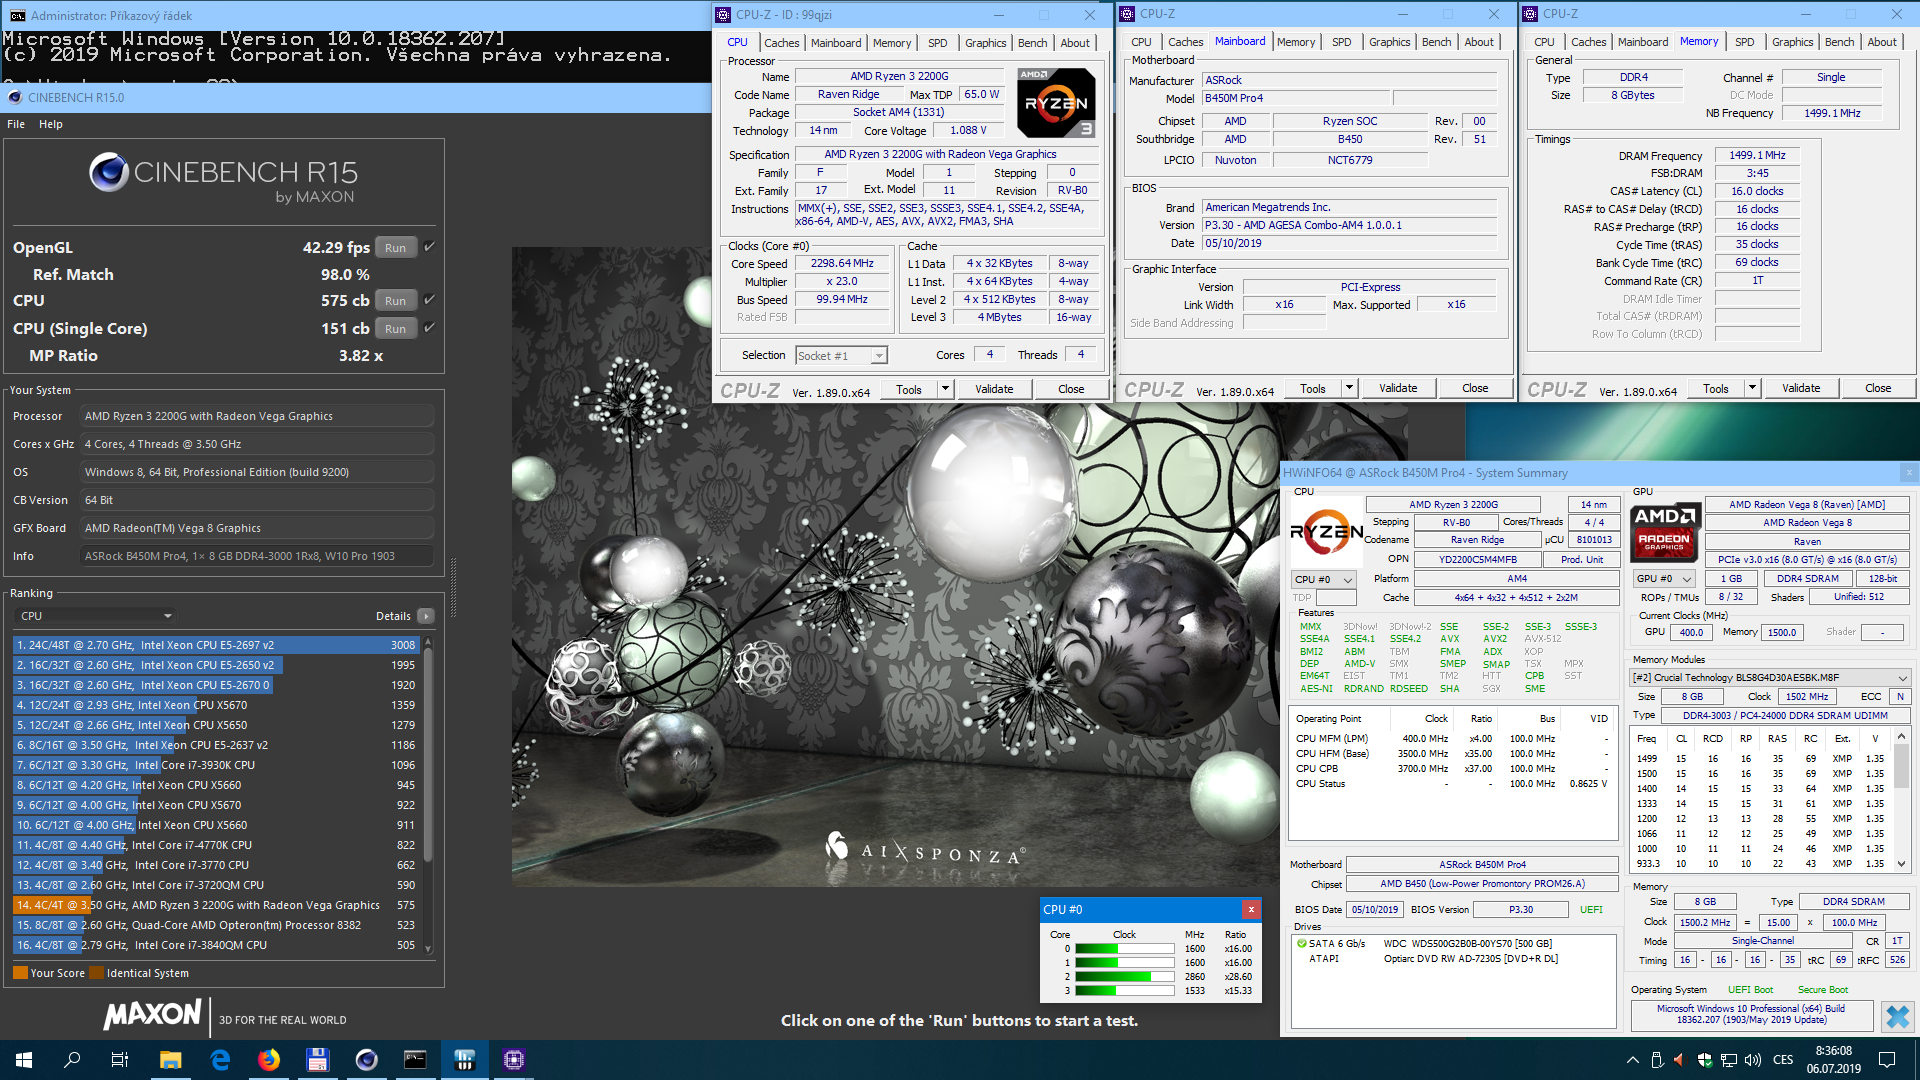Open taskbar Search magnifier

coord(72,1060)
